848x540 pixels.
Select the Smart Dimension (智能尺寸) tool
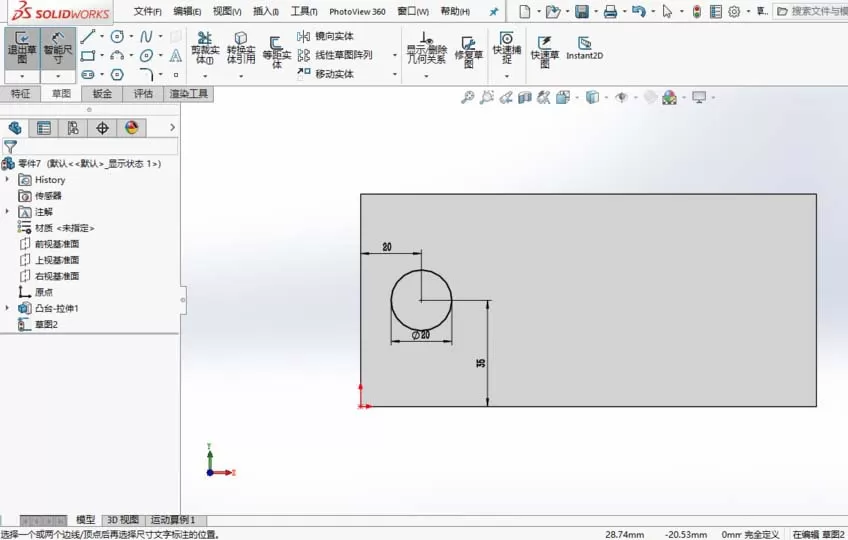pyautogui.click(x=58, y=48)
